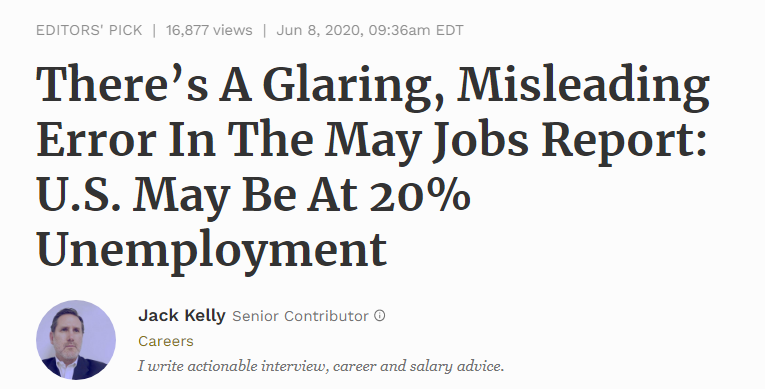Open the Jack Kelly author name link
The image size is (765, 389).
pyautogui.click(x=181, y=315)
